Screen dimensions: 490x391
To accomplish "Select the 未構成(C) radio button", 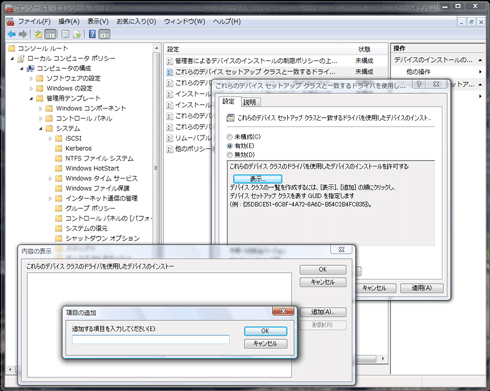I will (230, 137).
